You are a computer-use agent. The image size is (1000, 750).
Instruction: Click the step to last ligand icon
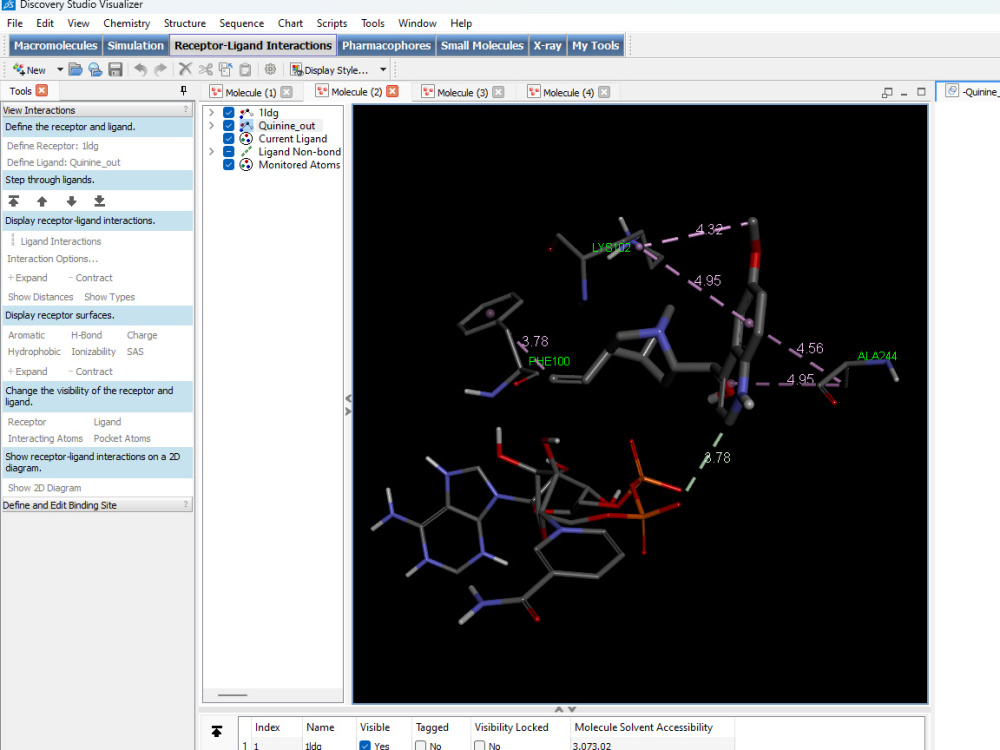click(x=97, y=201)
